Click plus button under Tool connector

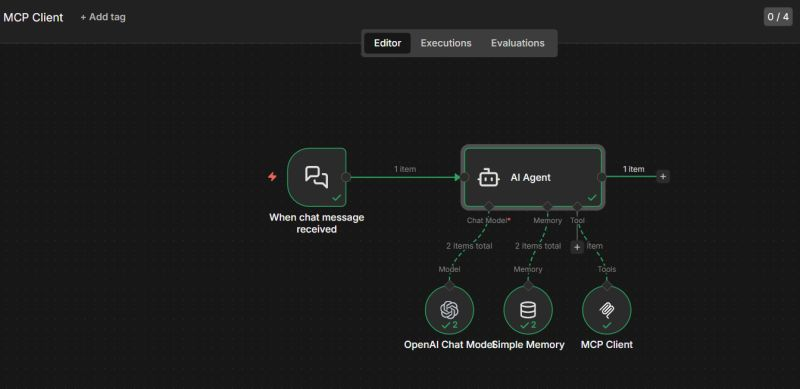(577, 247)
